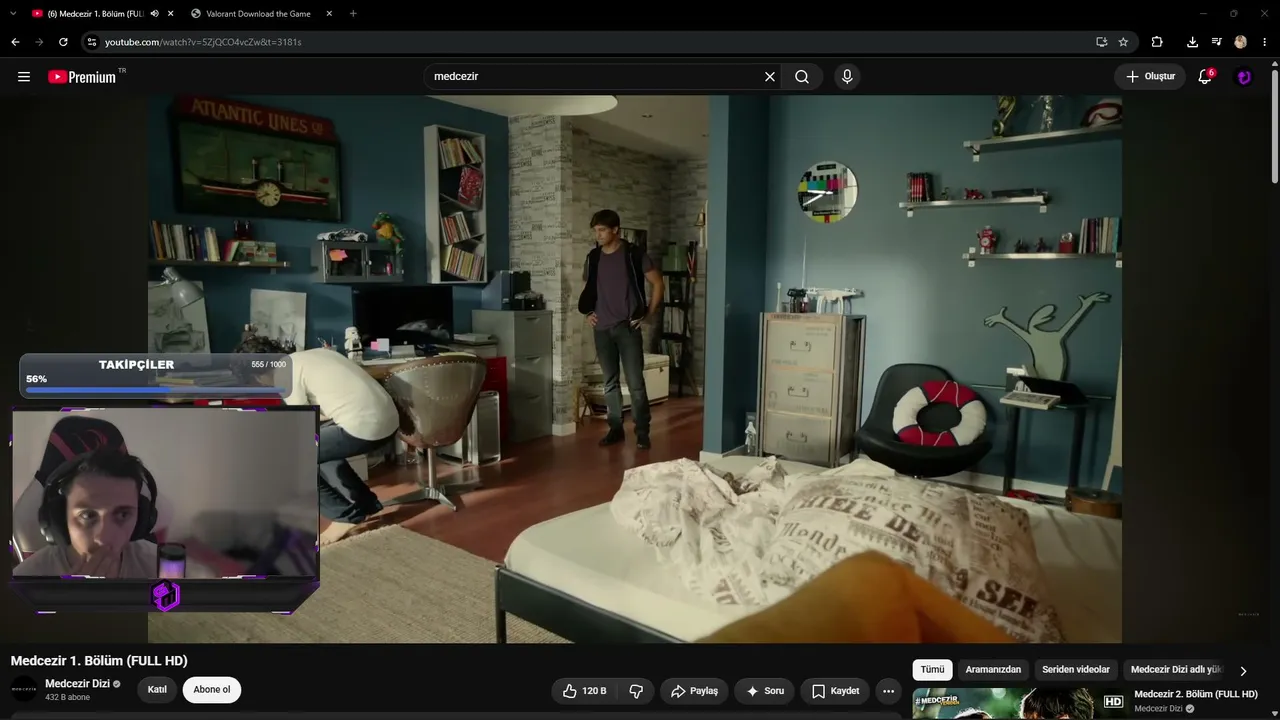Reload the current page
The height and width of the screenshot is (720, 1280).
(63, 42)
